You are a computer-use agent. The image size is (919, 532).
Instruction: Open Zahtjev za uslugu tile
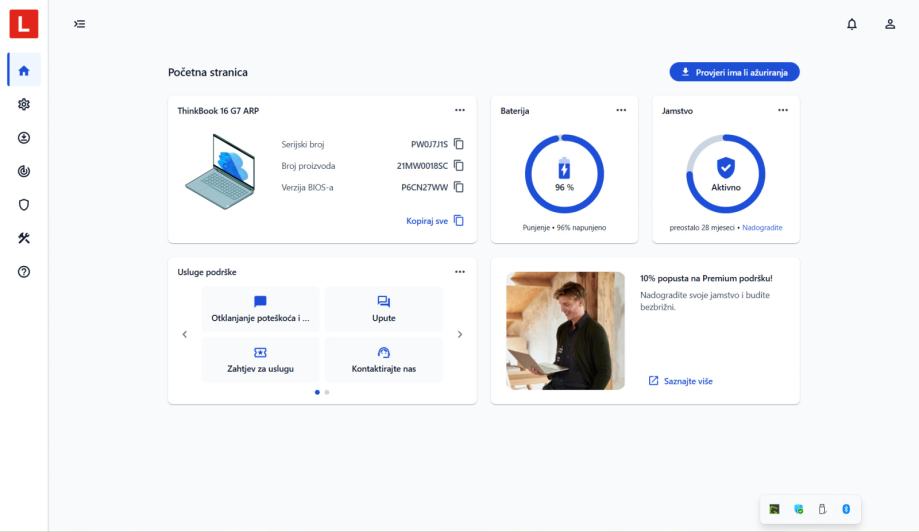coord(260,360)
